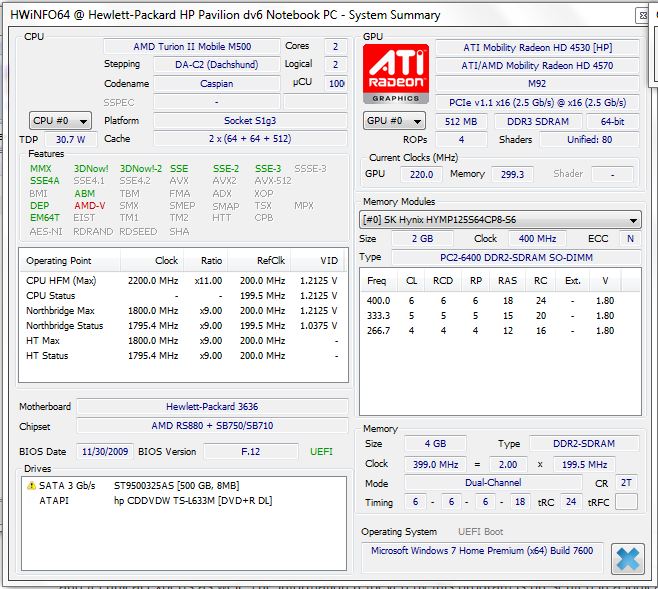
Task: Click the Clock column header in CPU table
Action: pyautogui.click(x=152, y=261)
